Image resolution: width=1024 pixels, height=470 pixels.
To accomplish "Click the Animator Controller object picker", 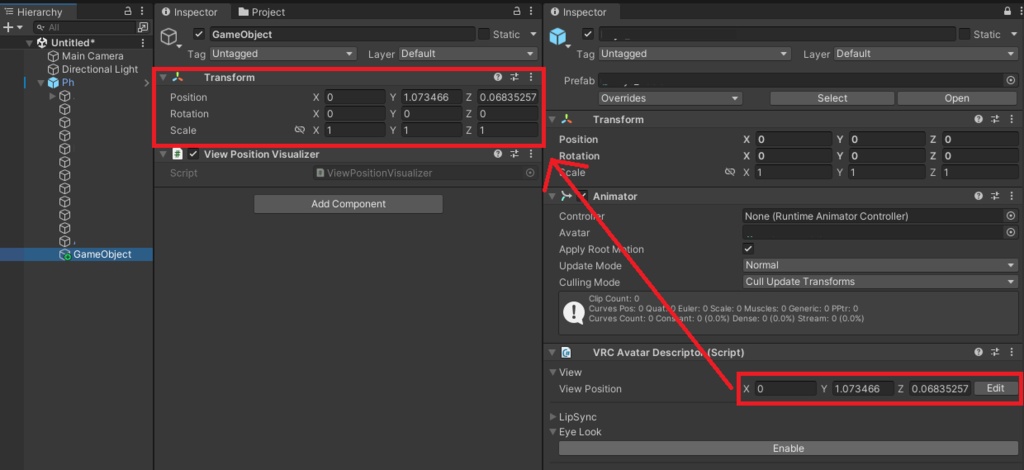I will (1011, 216).
